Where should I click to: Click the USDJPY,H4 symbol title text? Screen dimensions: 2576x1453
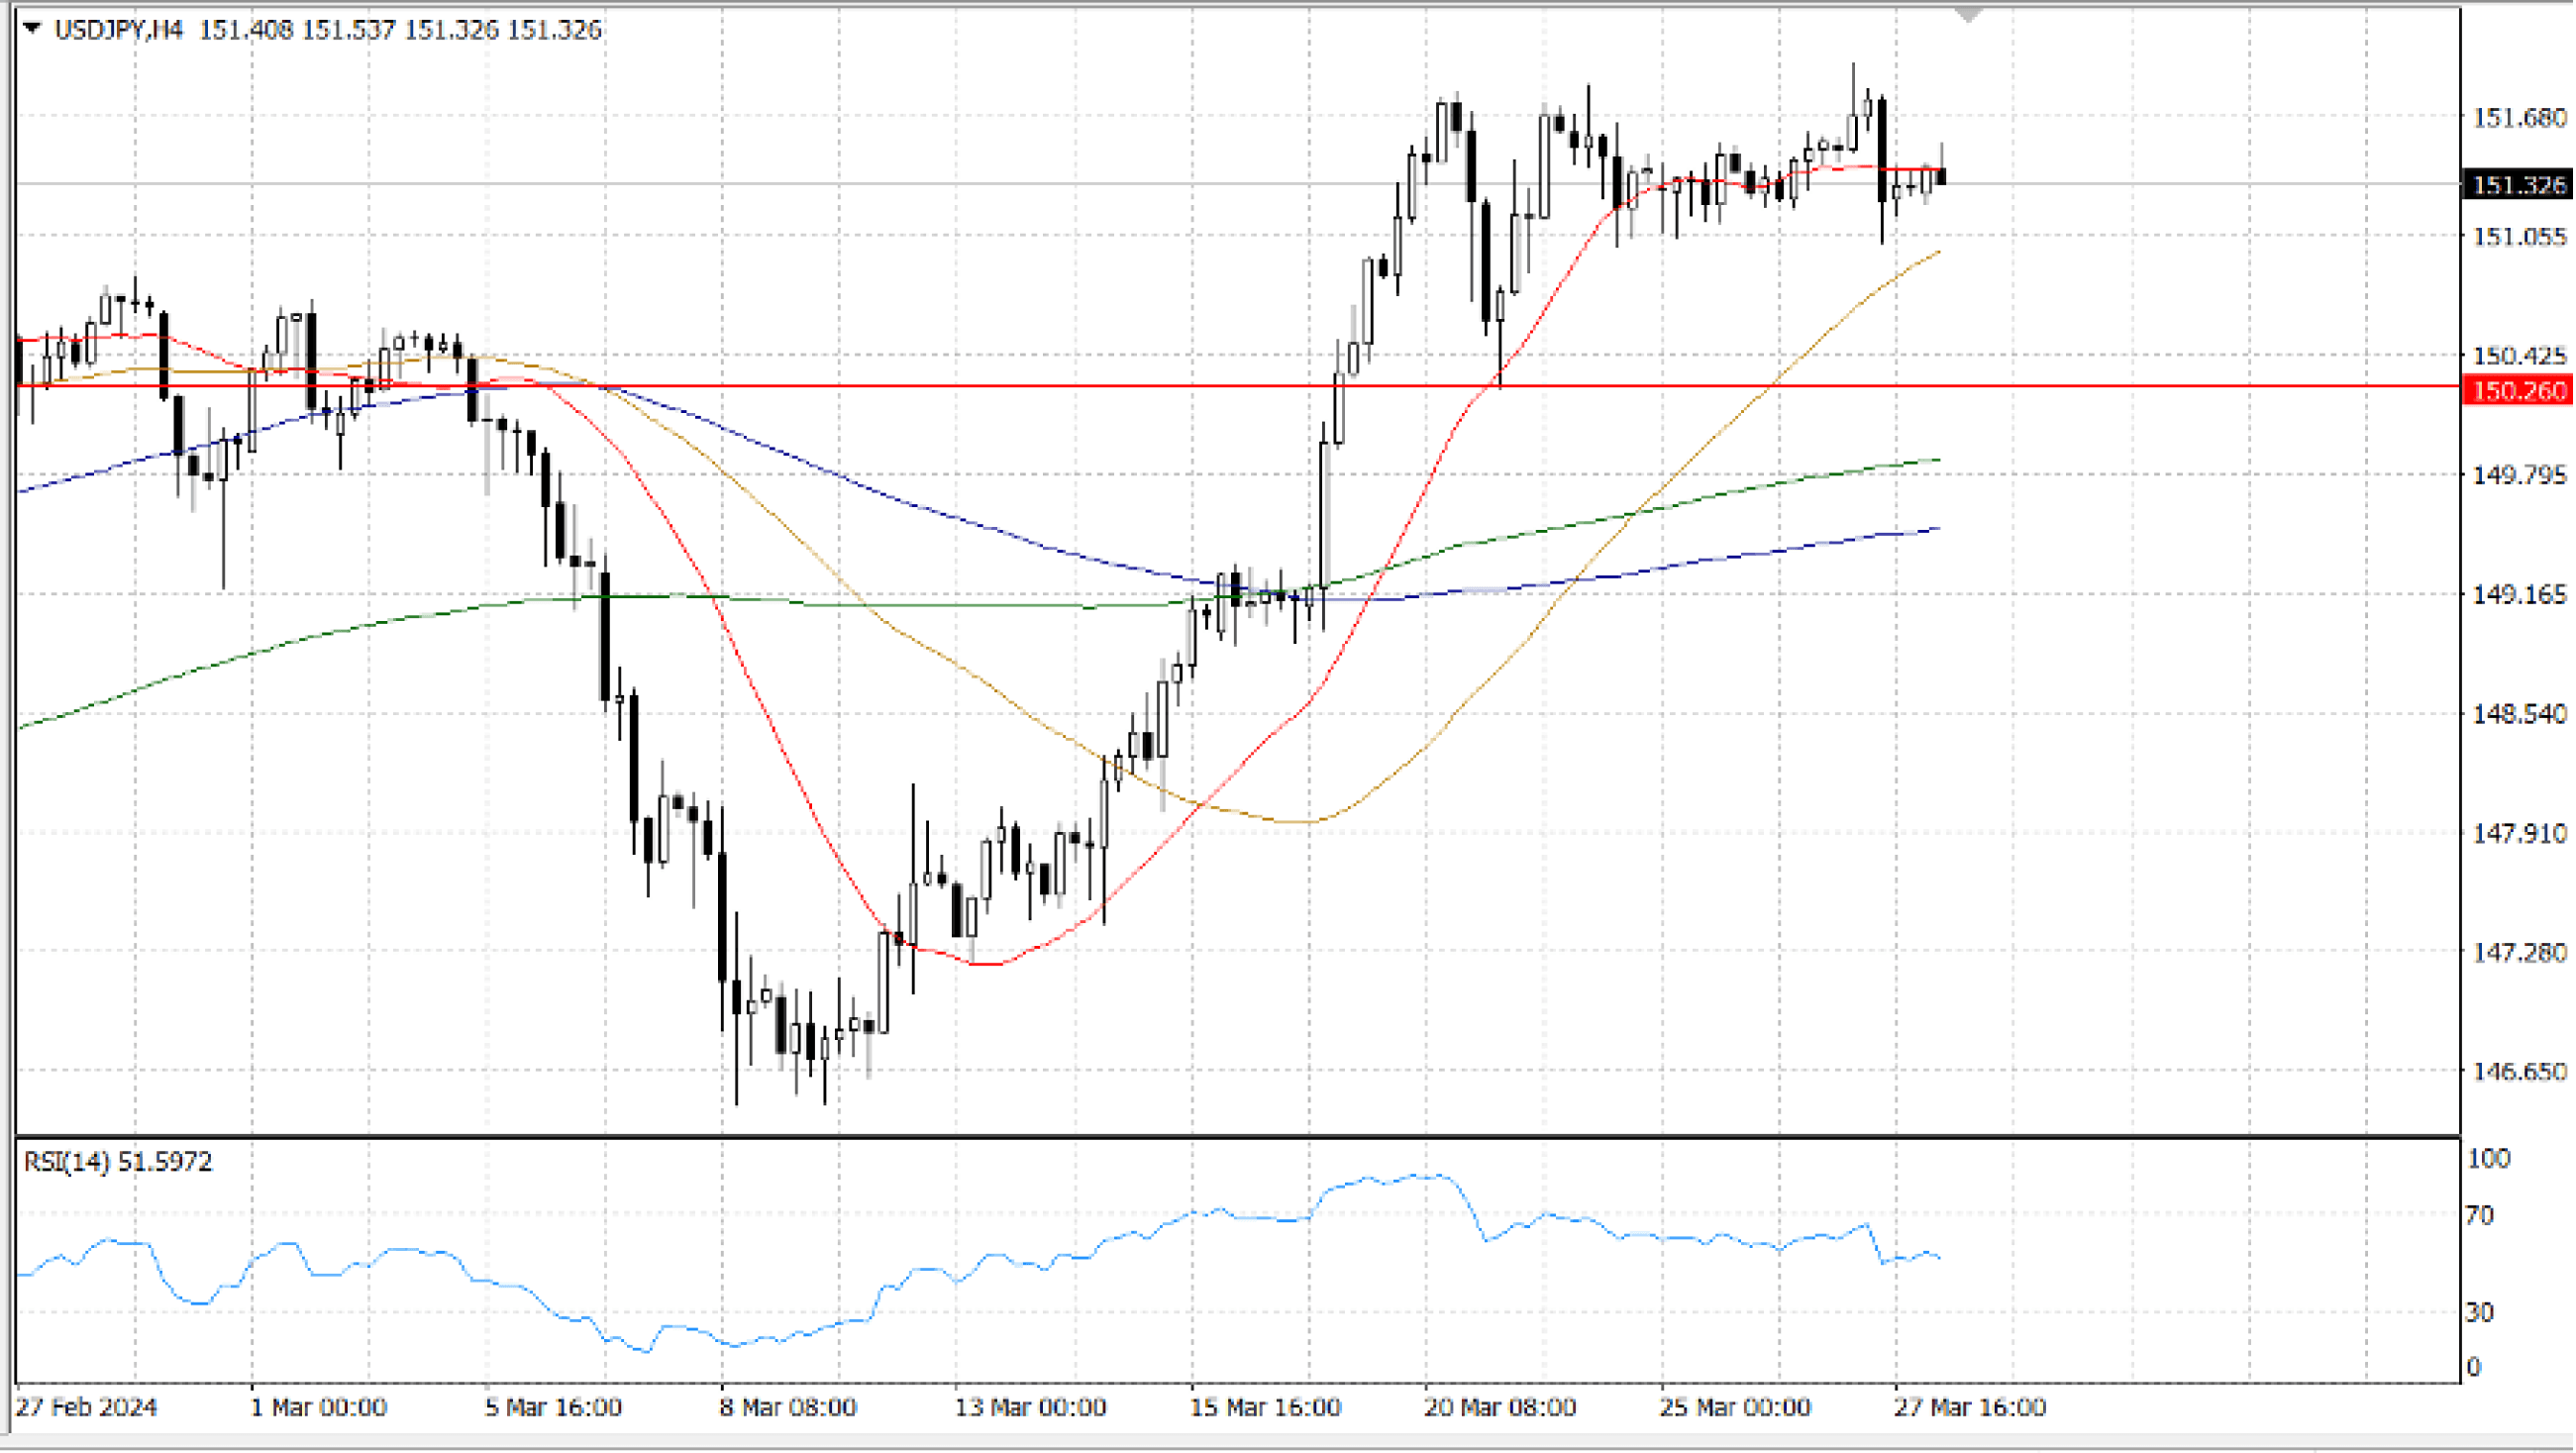(x=118, y=30)
